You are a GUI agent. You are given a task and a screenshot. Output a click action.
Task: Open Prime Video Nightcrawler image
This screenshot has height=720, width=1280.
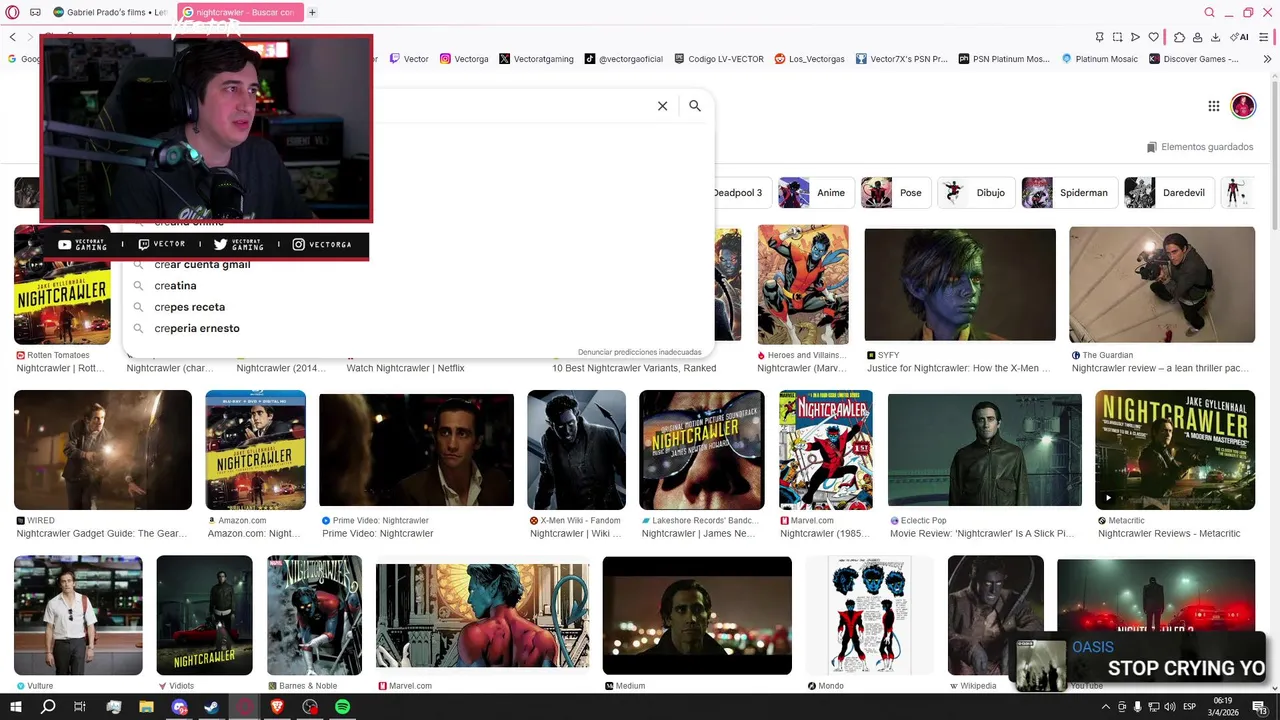[x=416, y=450]
